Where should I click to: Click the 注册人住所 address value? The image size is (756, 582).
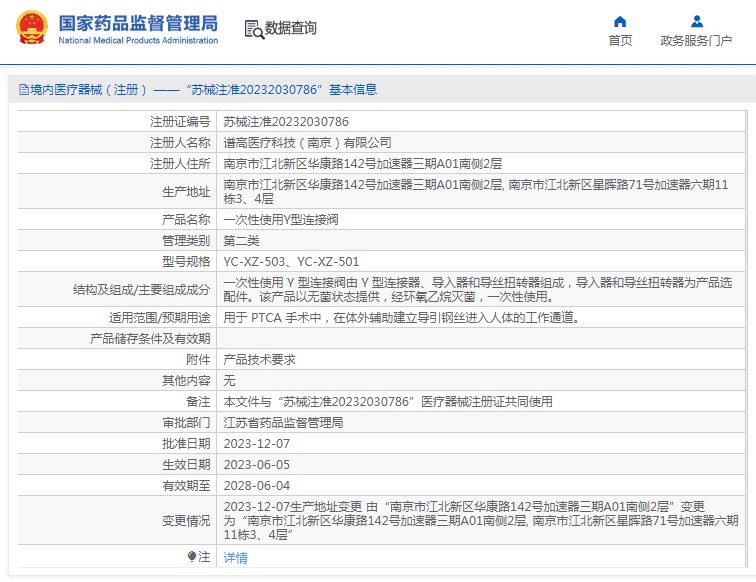click(x=363, y=163)
